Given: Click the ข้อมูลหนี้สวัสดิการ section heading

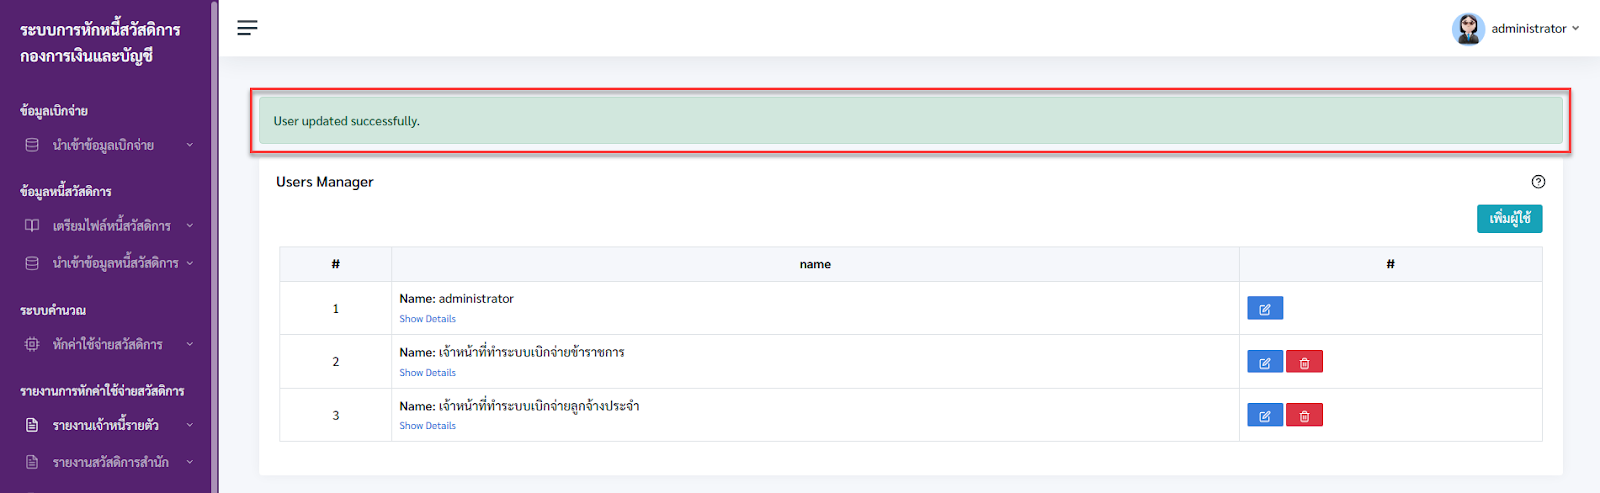Looking at the screenshot, I should 66,191.
